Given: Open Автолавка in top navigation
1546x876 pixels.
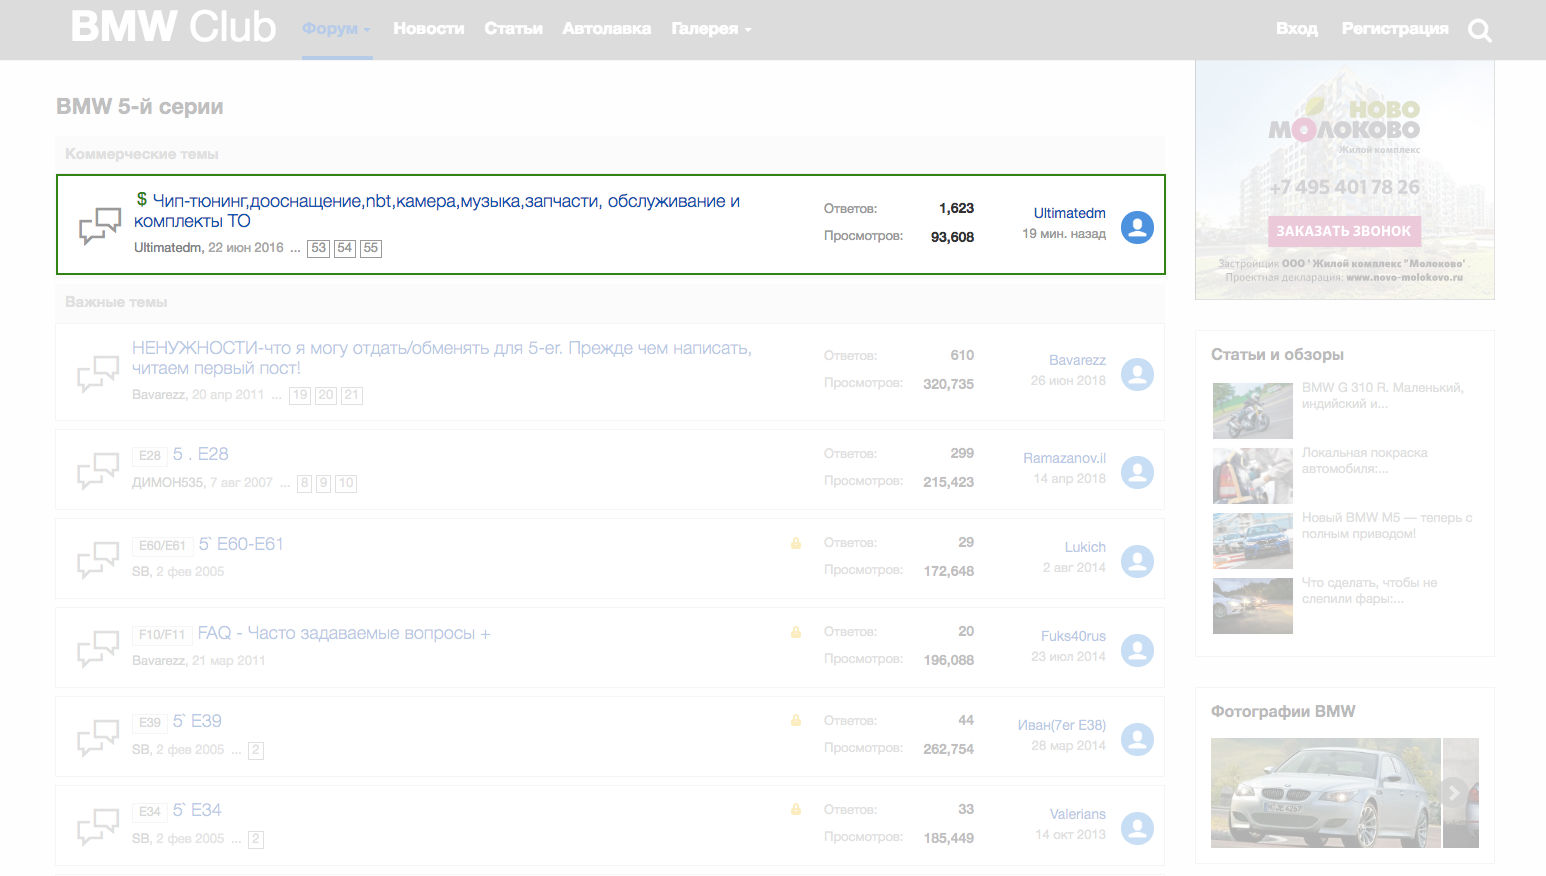Looking at the screenshot, I should (x=606, y=29).
